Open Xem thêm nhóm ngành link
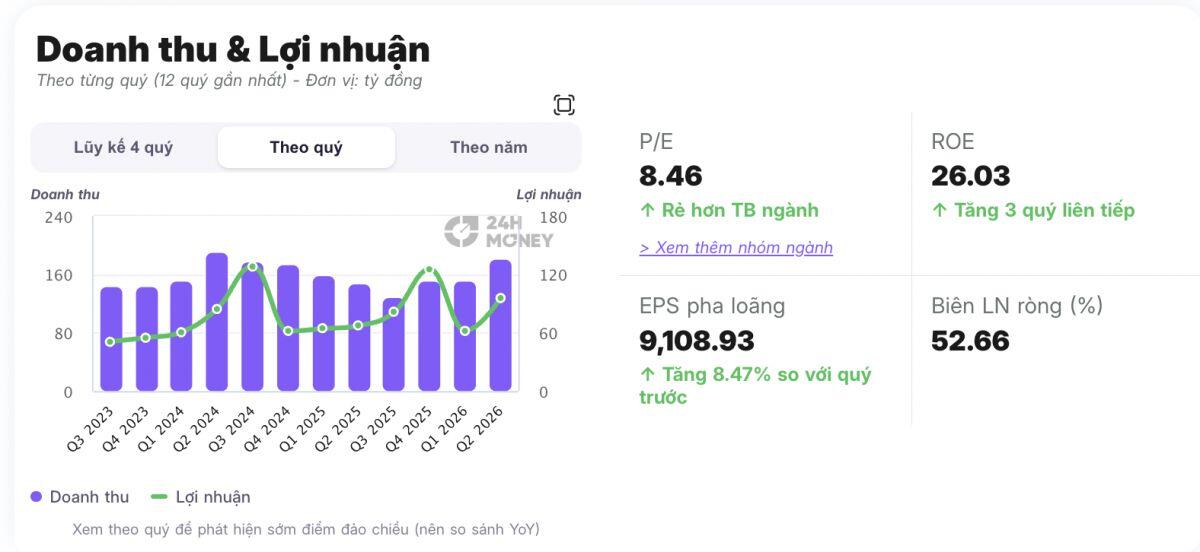This screenshot has width=1200, height=552. coord(736,247)
